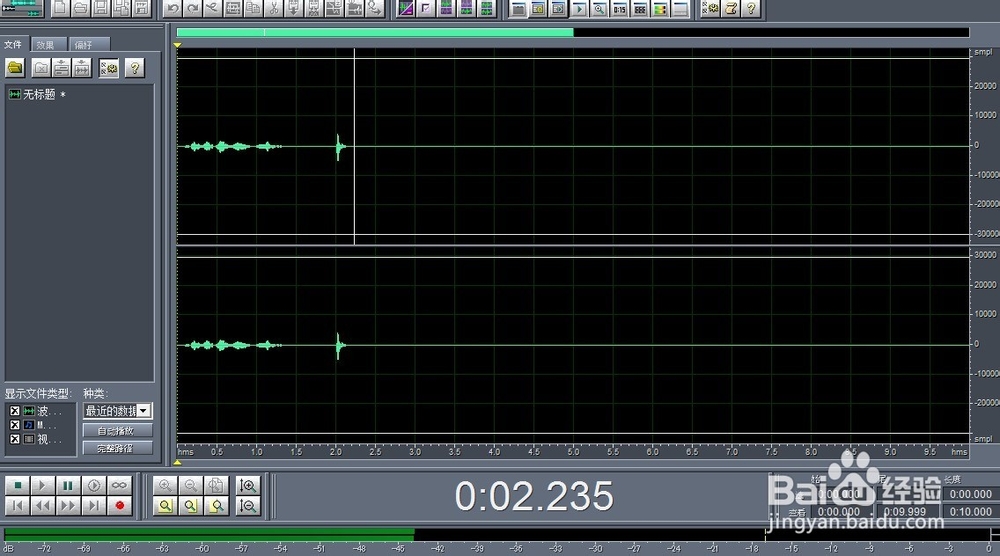Click the help question mark in file panel

point(135,68)
